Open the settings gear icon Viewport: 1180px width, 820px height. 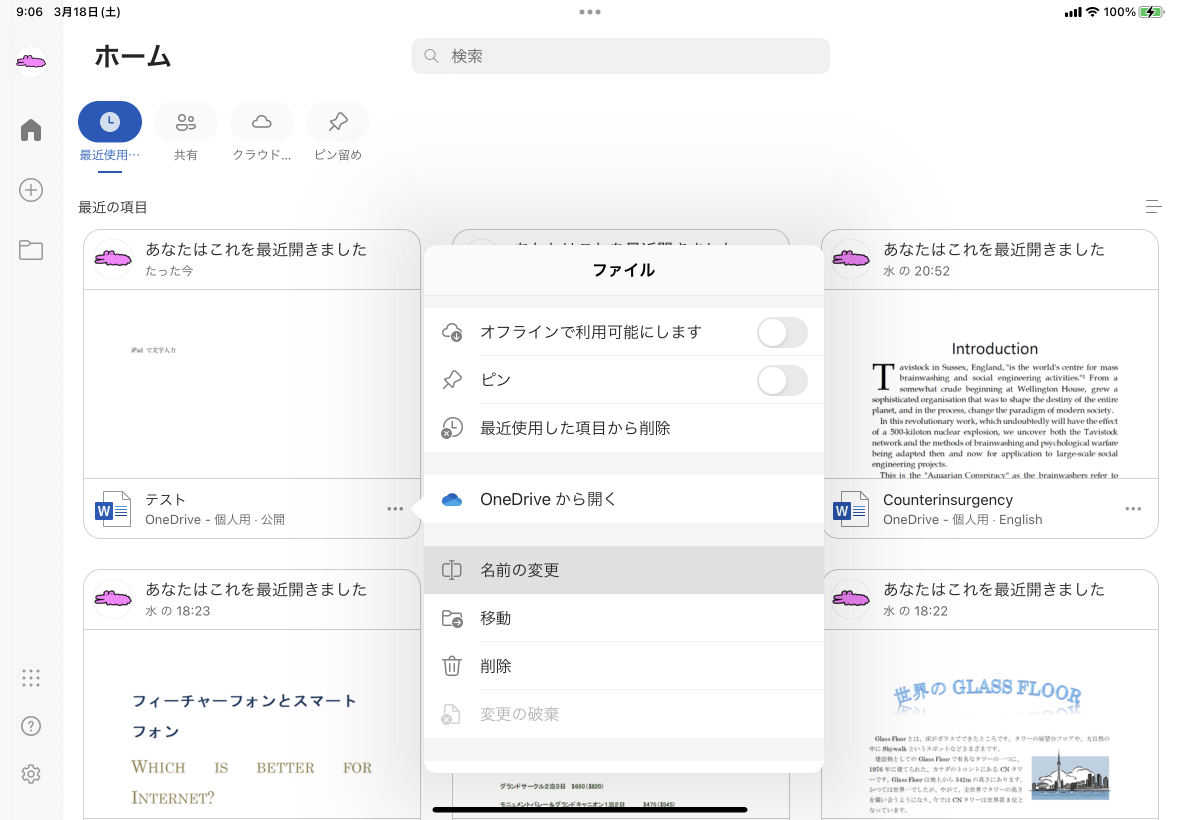pyautogui.click(x=31, y=774)
